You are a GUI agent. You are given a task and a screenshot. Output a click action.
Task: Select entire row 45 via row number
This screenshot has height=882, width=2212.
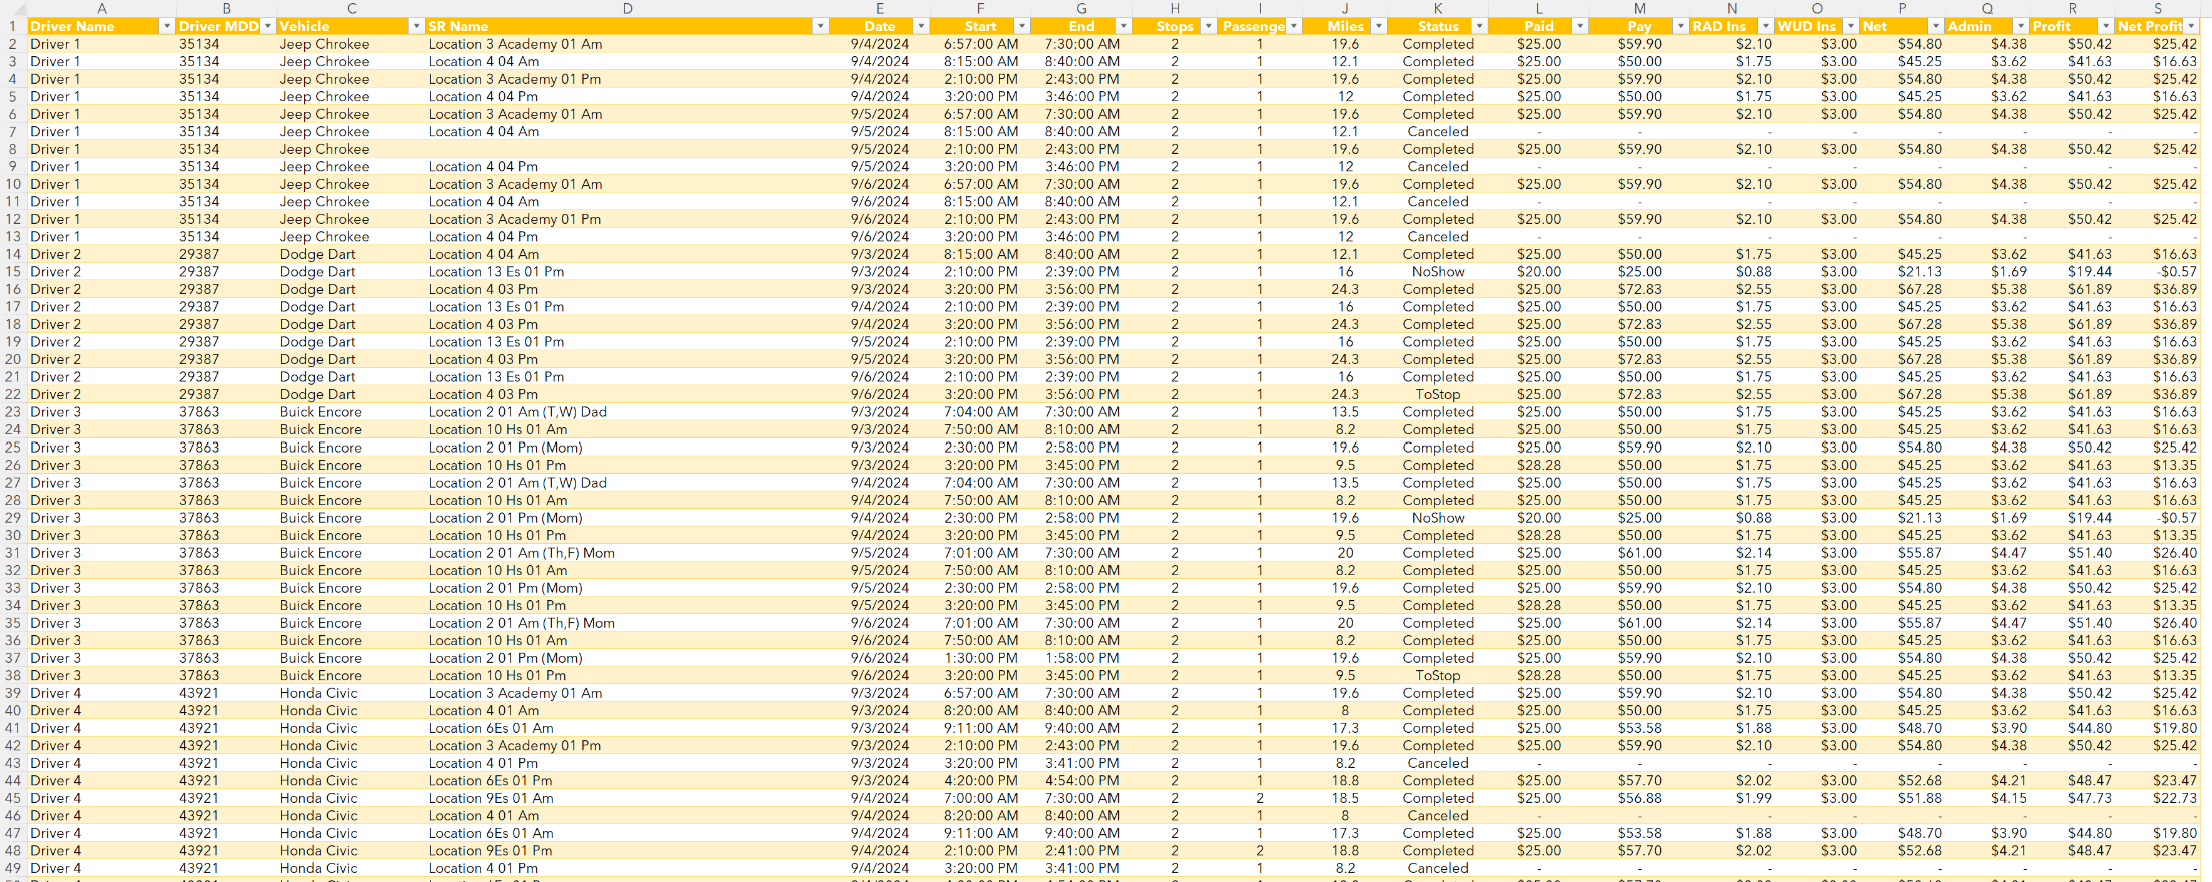[13, 798]
